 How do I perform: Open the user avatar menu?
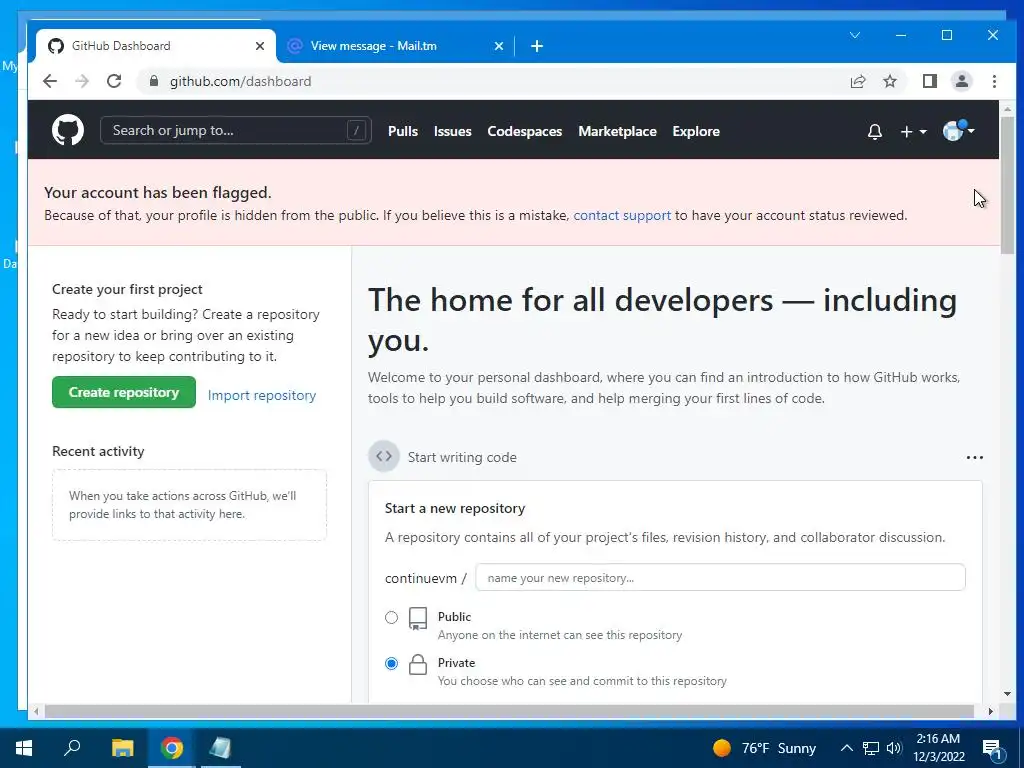point(959,131)
